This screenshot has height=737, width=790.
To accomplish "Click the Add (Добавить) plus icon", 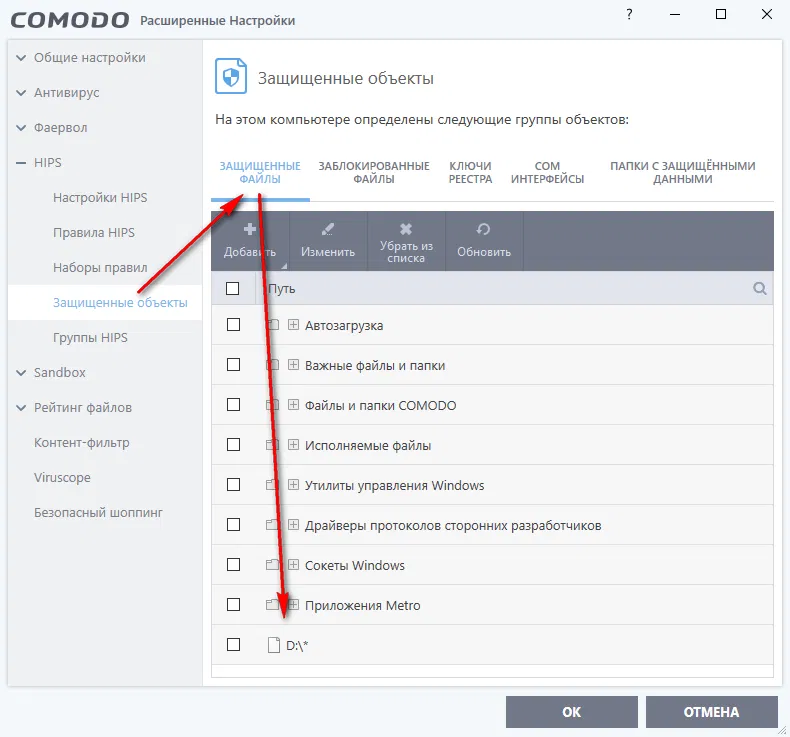I will point(249,229).
